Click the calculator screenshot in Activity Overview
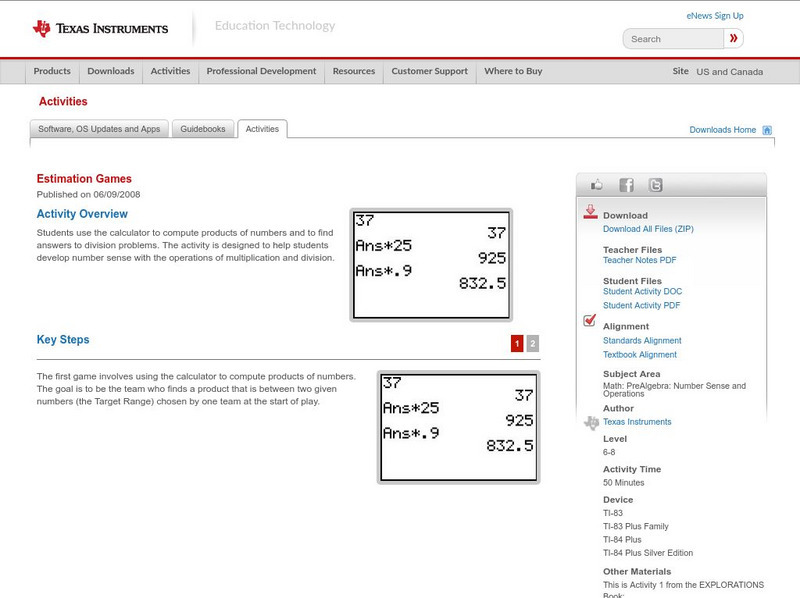Image resolution: width=800 pixels, height=598 pixels. pyautogui.click(x=431, y=265)
